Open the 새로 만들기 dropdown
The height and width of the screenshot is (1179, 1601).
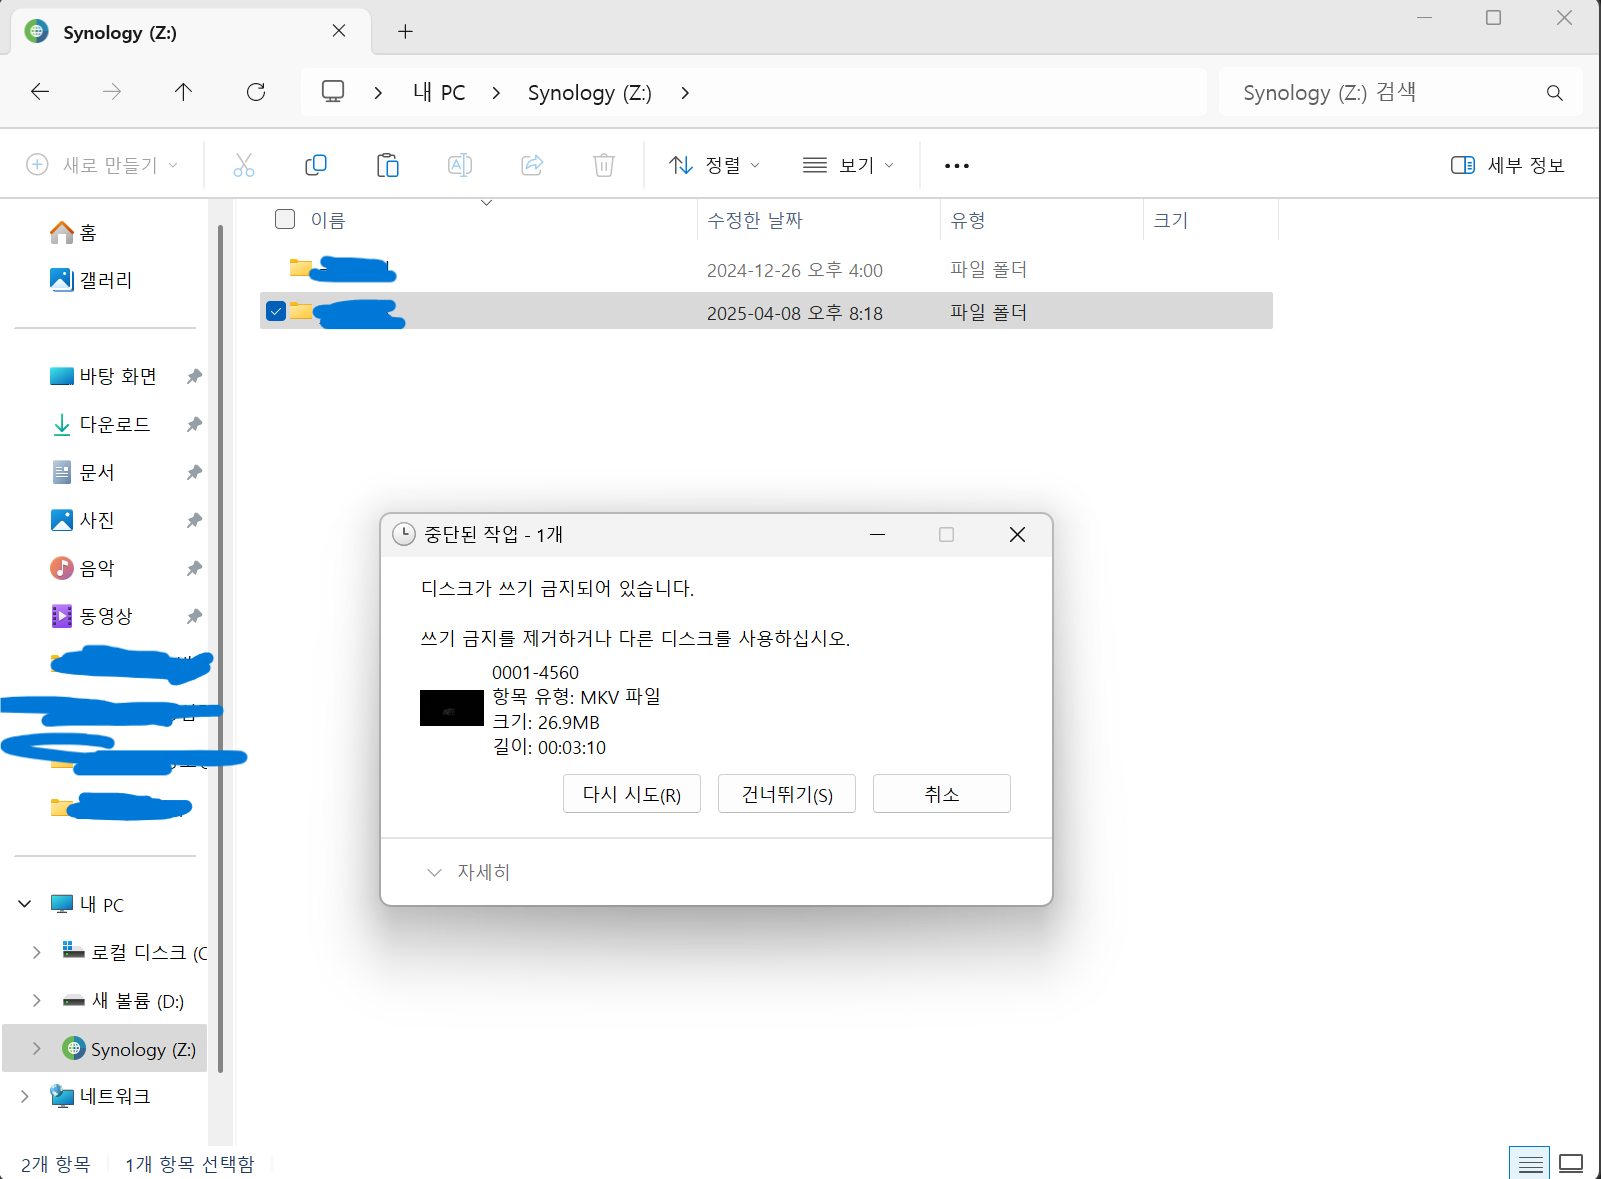[x=102, y=165]
